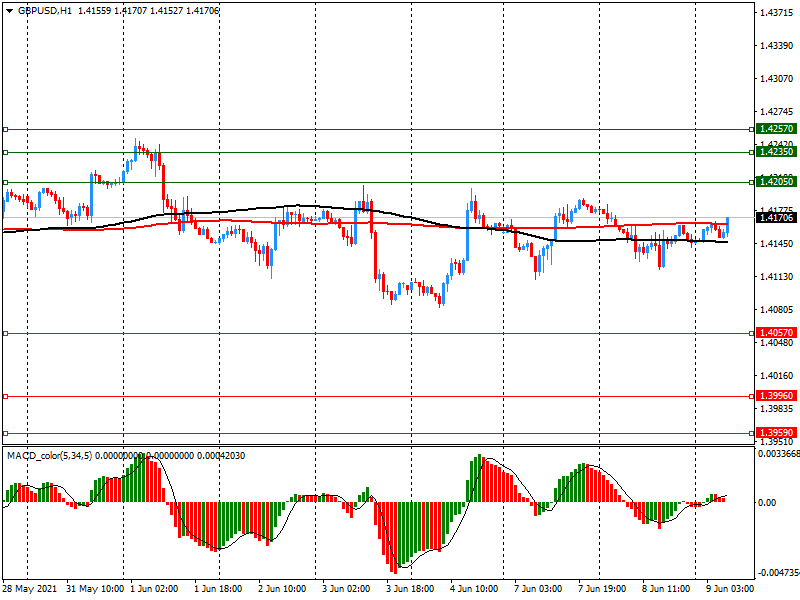Select the green 1.42350 price label

[776, 152]
